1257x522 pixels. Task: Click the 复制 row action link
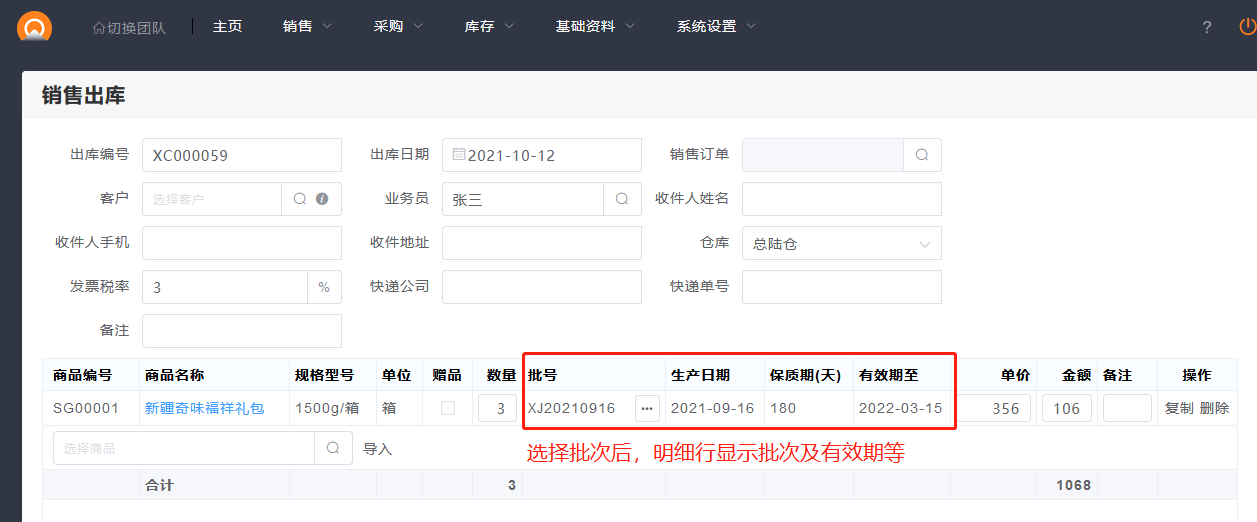(x=1179, y=408)
